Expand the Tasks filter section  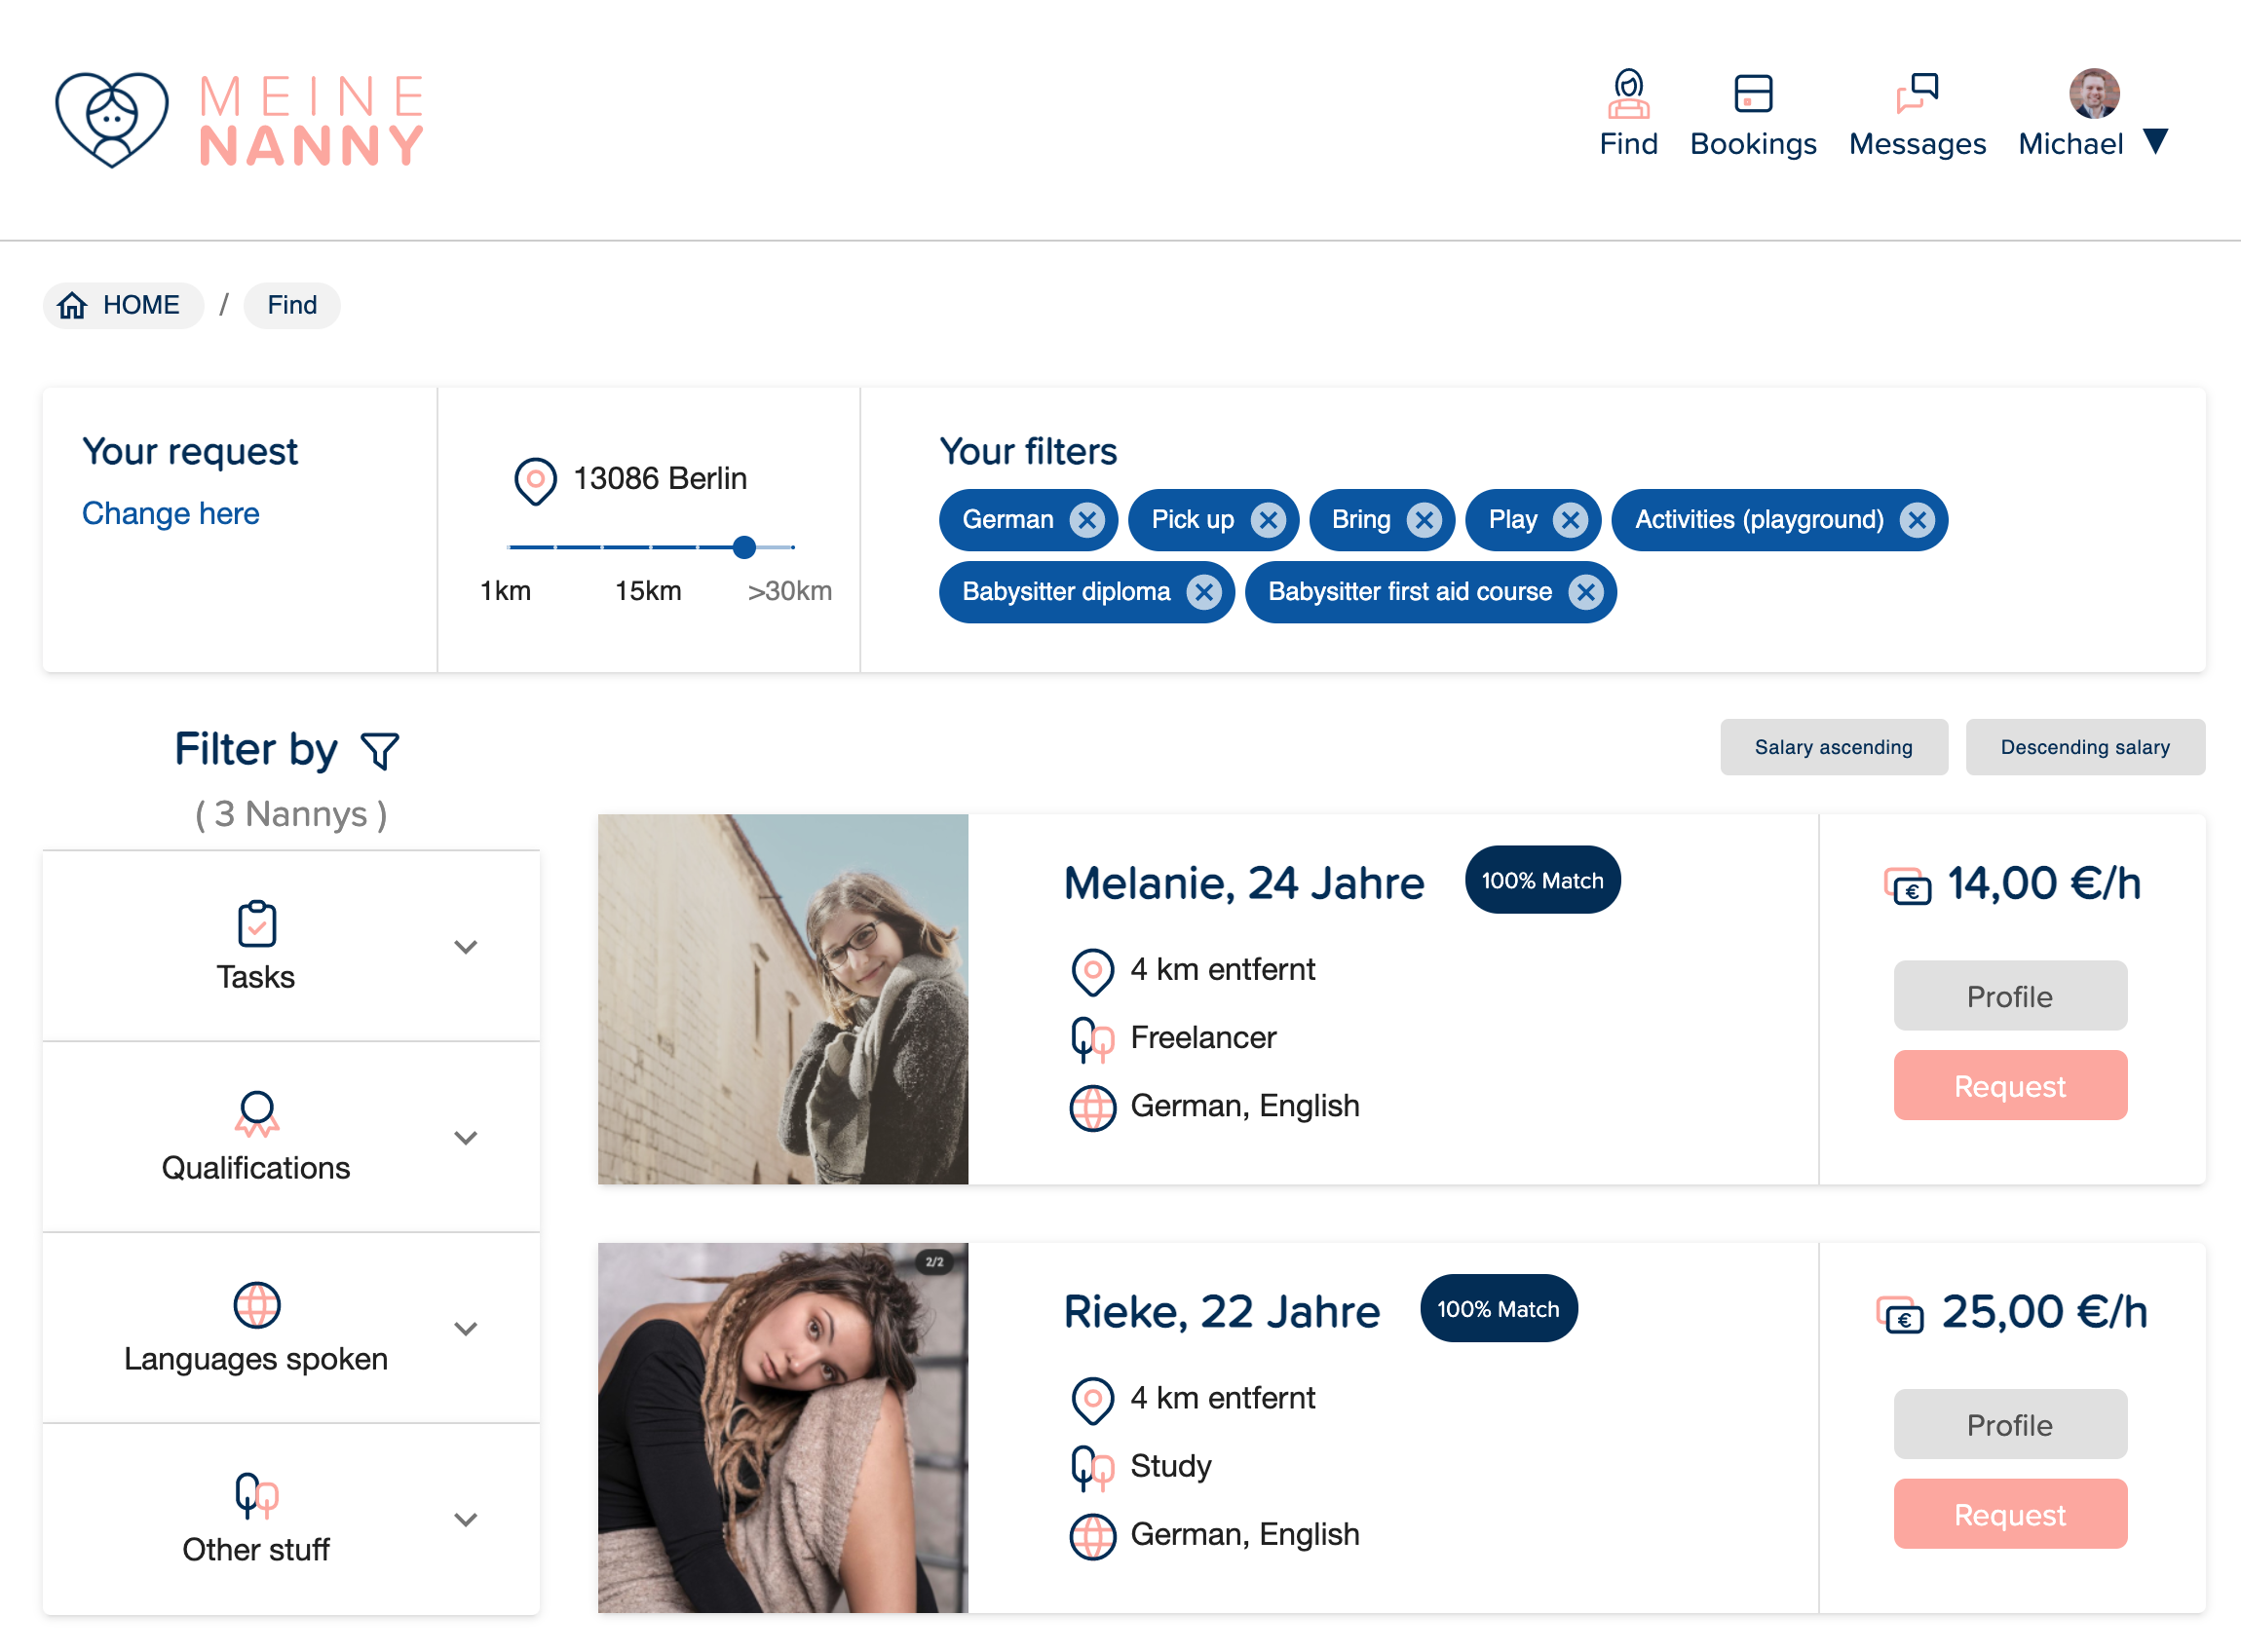466,946
